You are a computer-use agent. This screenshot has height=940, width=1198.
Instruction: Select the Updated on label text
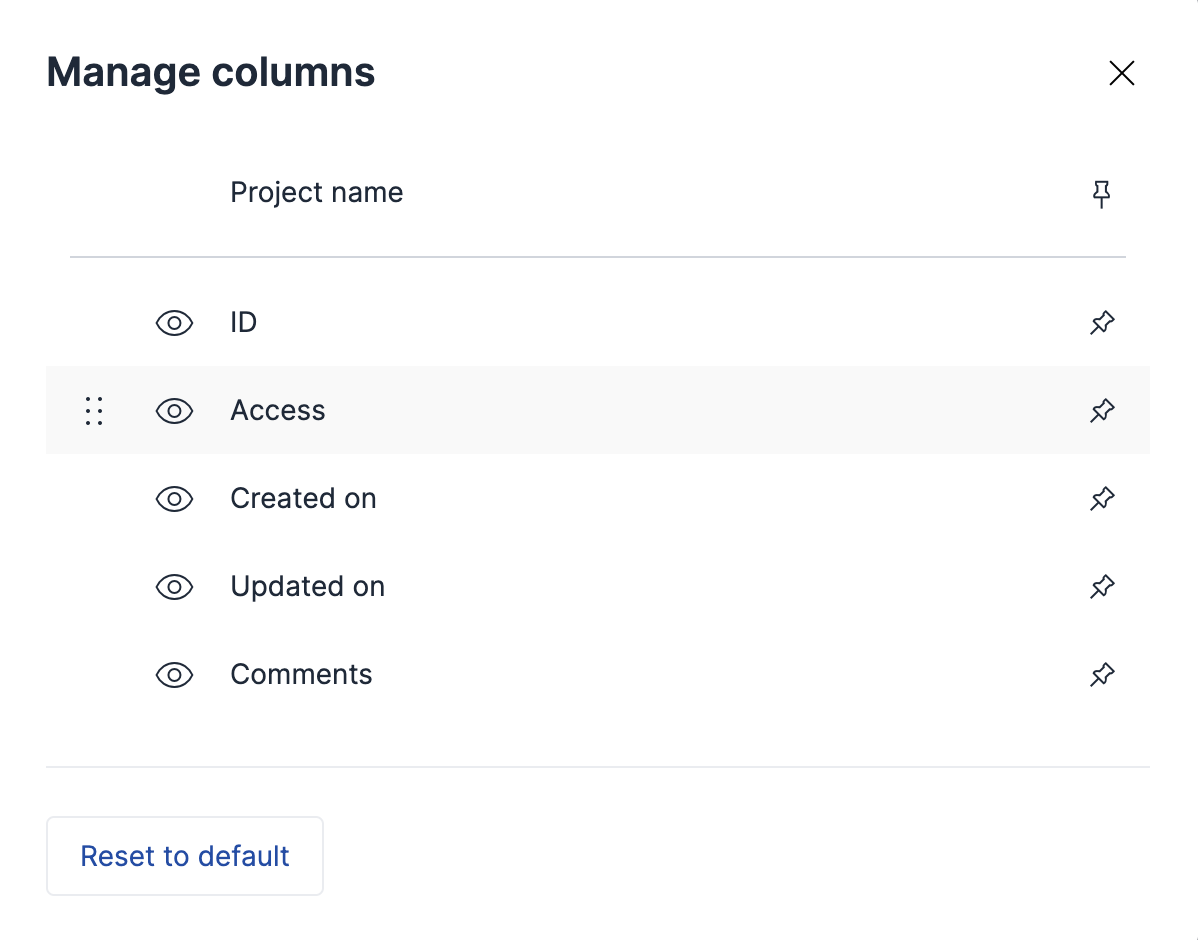(307, 587)
